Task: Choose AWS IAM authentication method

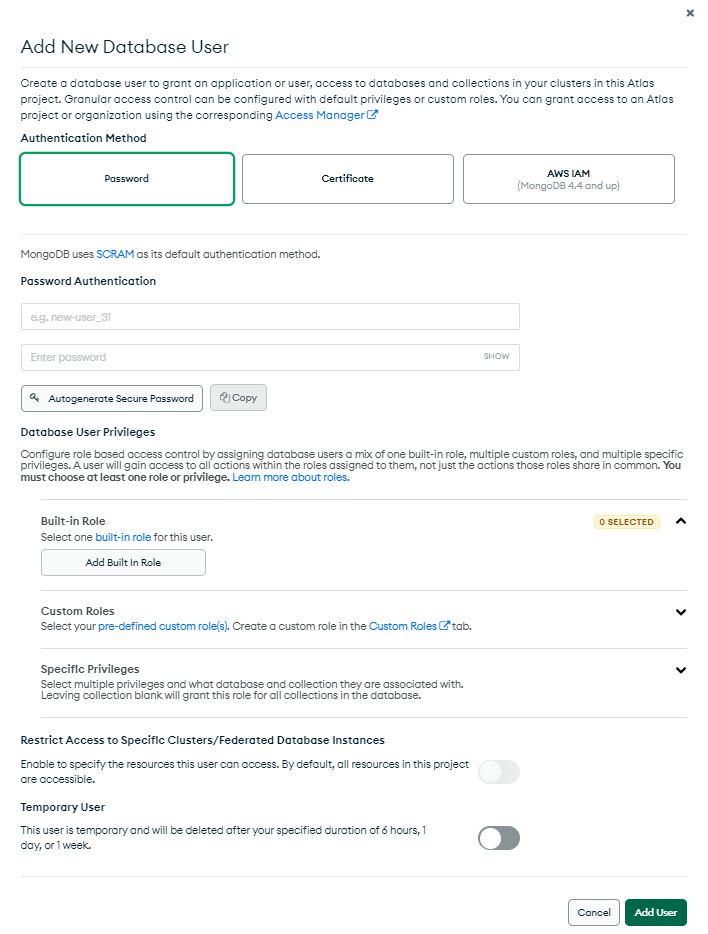Action: [569, 179]
